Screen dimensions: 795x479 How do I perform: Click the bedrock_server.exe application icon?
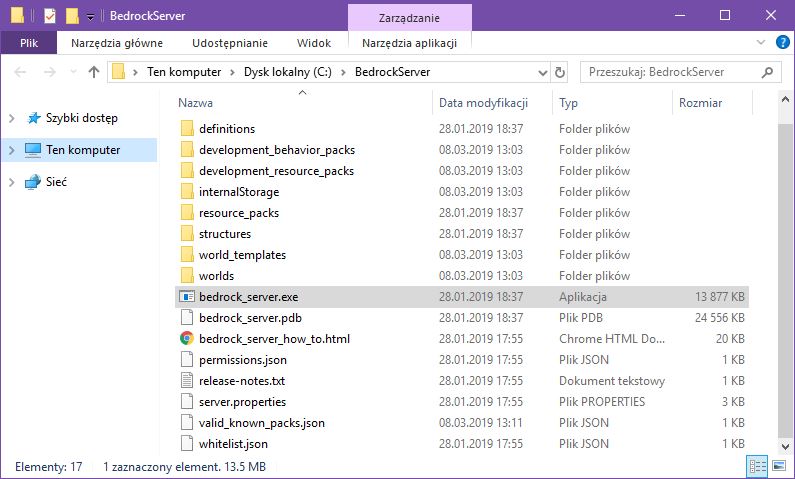point(187,297)
